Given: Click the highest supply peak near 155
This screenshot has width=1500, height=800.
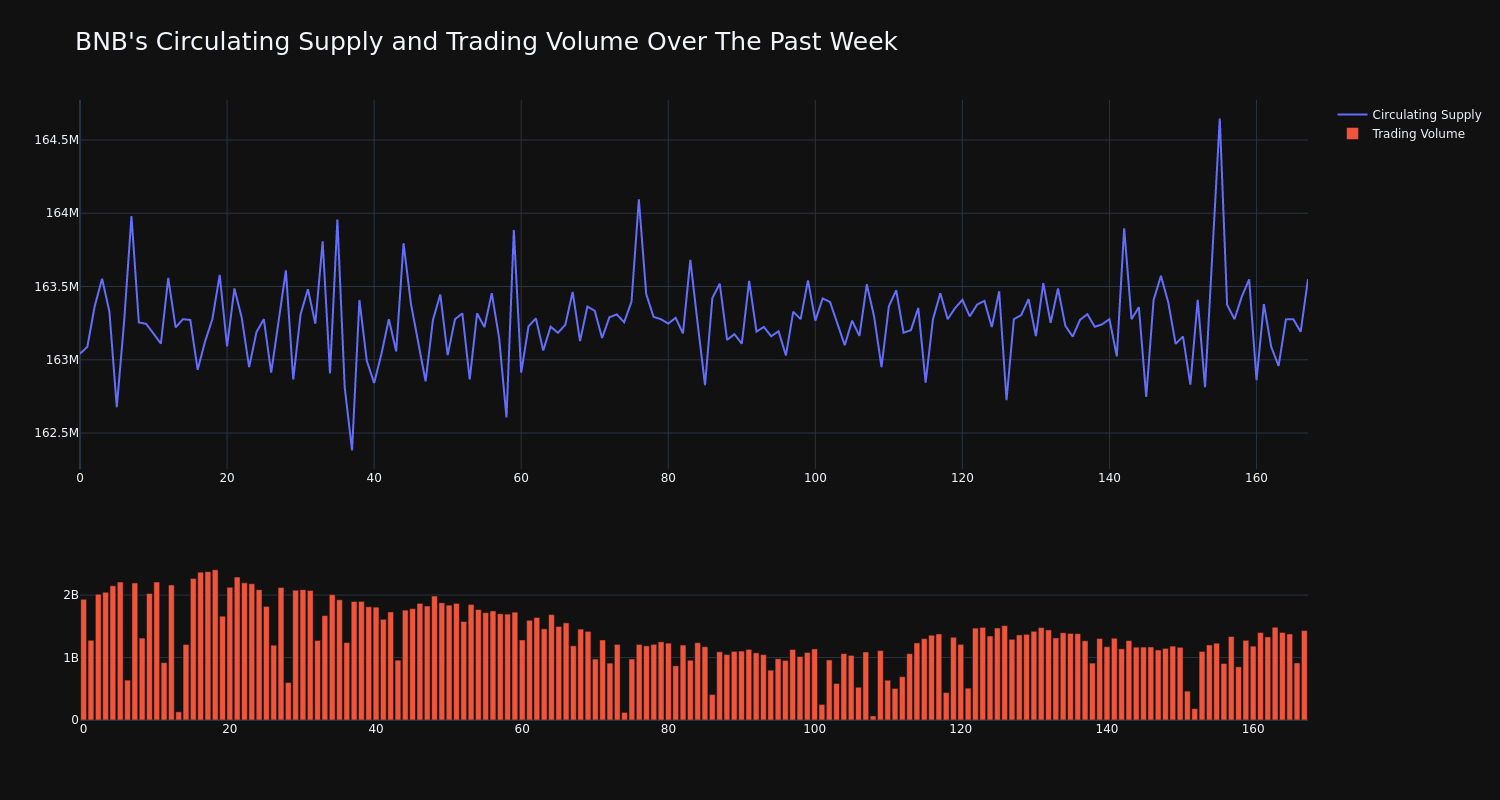Looking at the screenshot, I should pyautogui.click(x=1219, y=120).
